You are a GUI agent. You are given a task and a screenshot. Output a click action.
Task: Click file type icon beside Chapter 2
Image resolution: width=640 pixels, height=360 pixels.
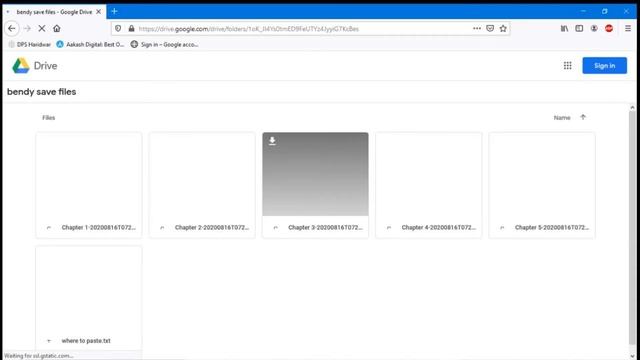pyautogui.click(x=162, y=227)
